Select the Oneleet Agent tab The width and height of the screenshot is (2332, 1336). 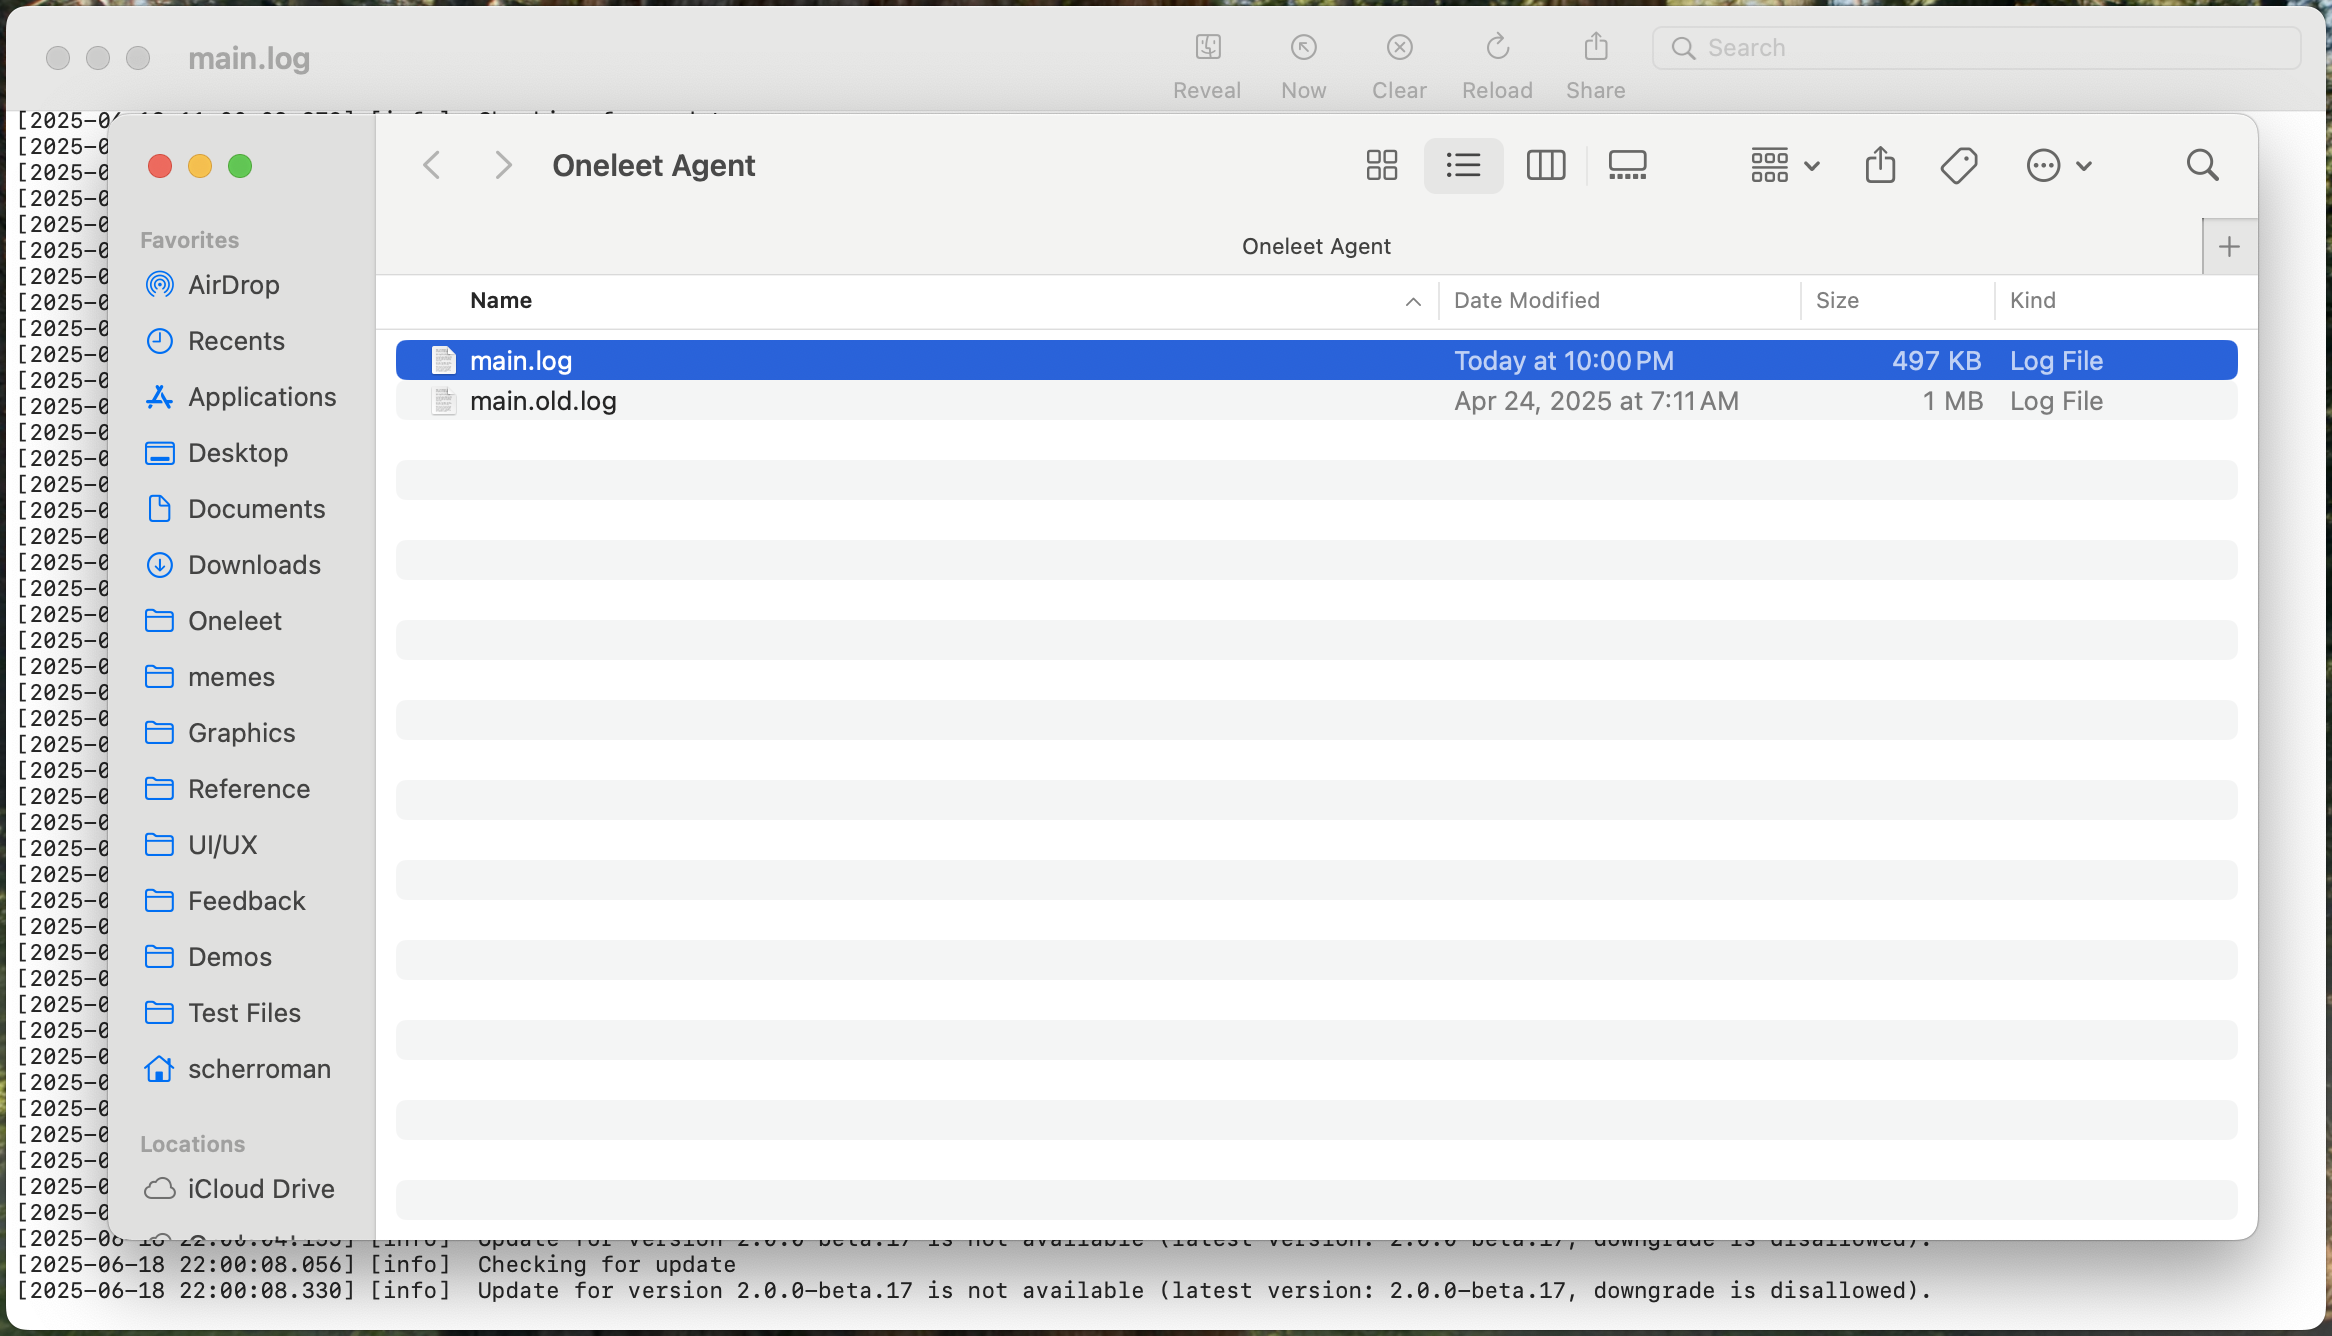(x=1316, y=246)
